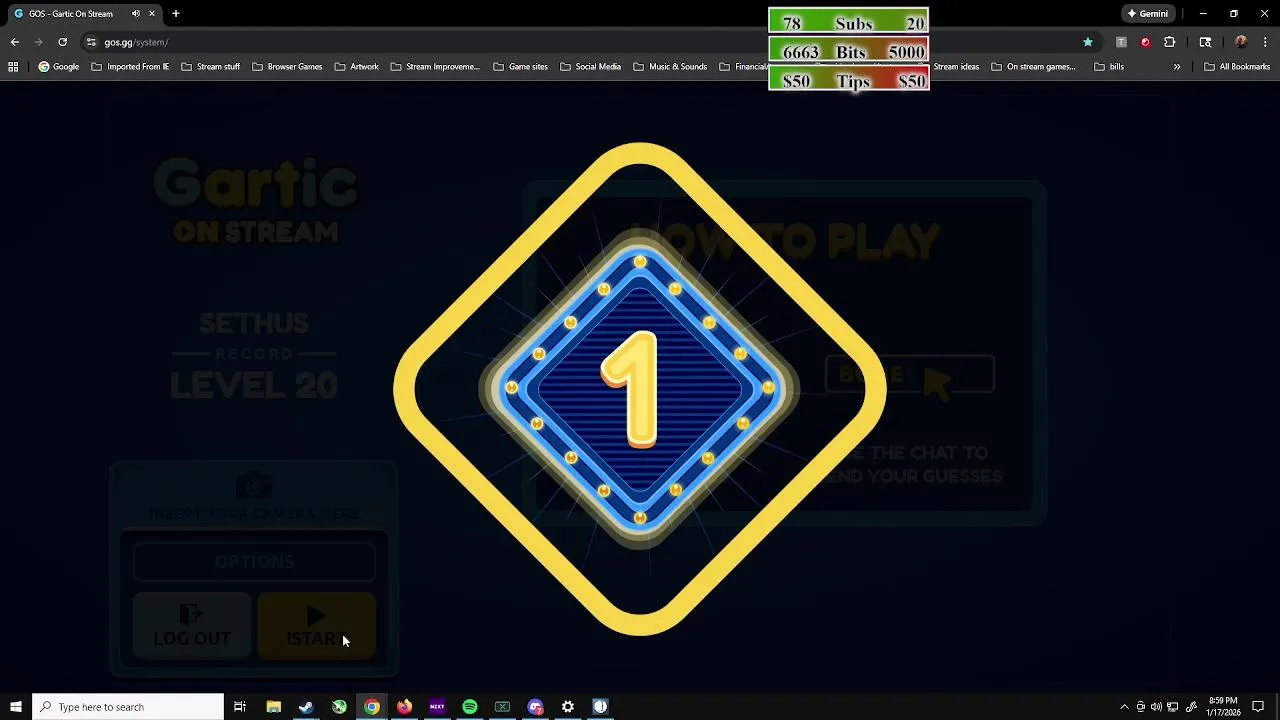Open Task View on the taskbar

pyautogui.click(x=240, y=707)
